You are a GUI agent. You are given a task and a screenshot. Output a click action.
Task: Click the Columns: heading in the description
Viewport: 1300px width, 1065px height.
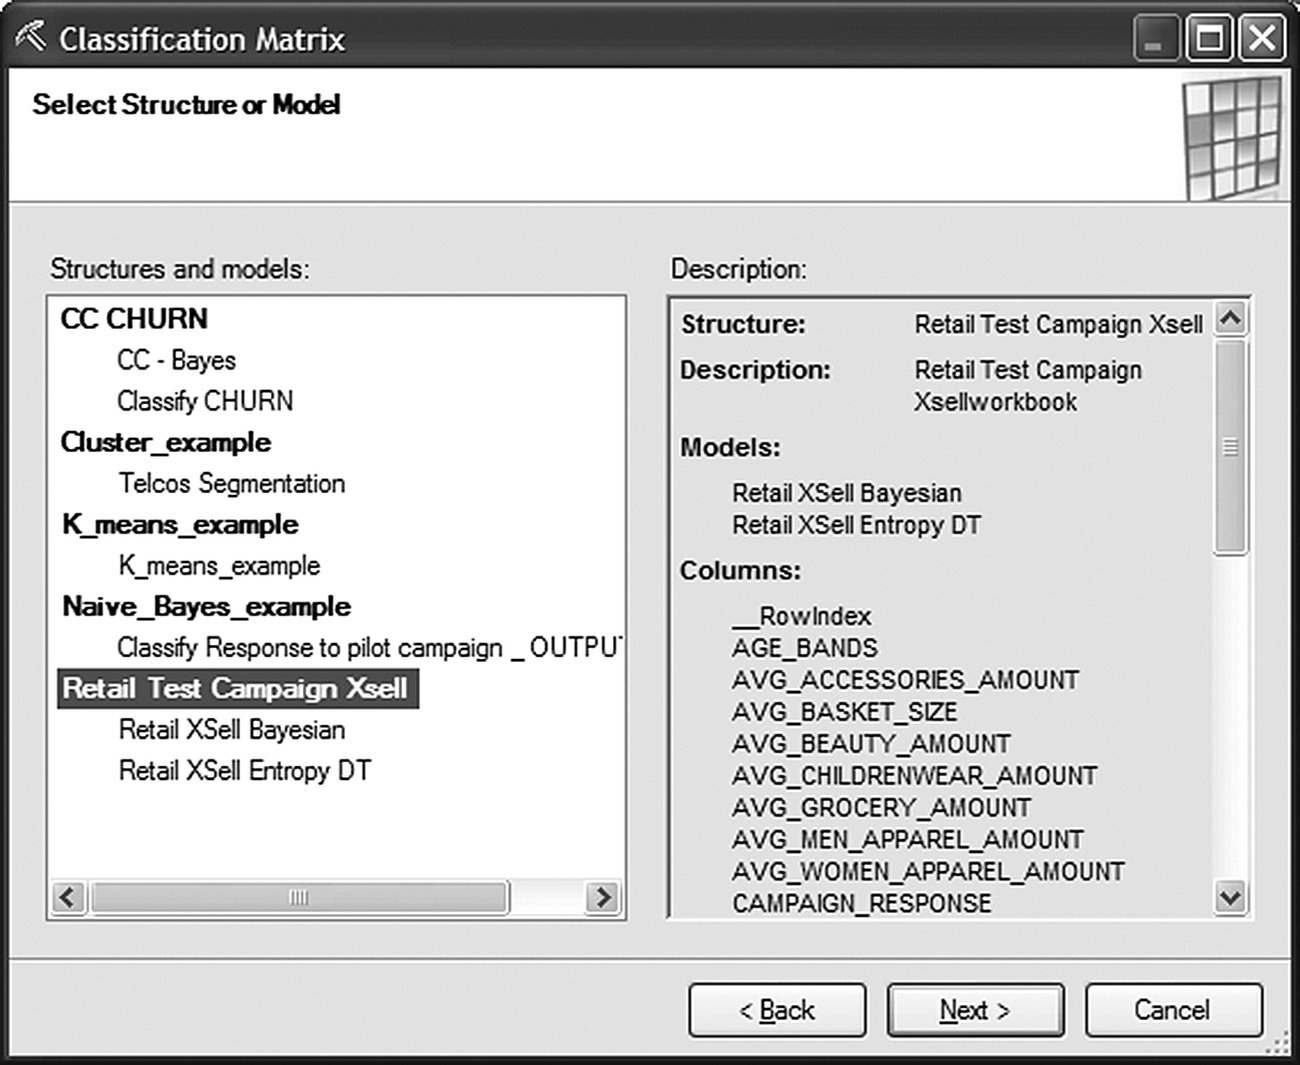(x=741, y=571)
